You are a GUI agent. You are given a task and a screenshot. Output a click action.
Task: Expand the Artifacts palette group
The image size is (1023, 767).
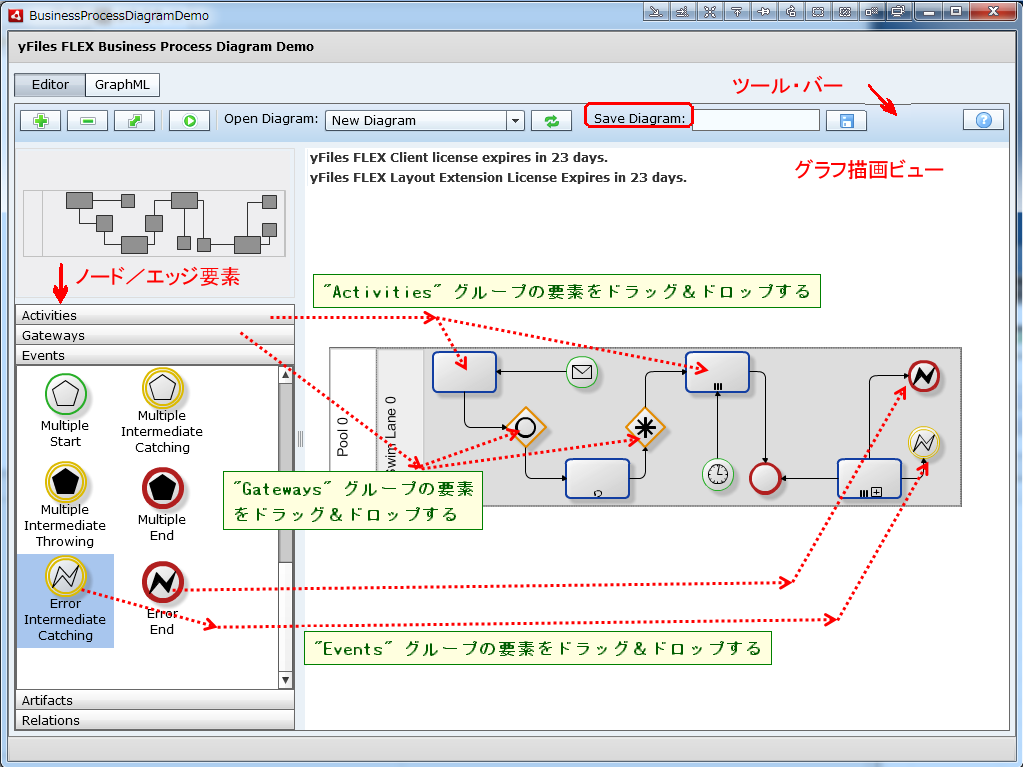click(x=155, y=700)
